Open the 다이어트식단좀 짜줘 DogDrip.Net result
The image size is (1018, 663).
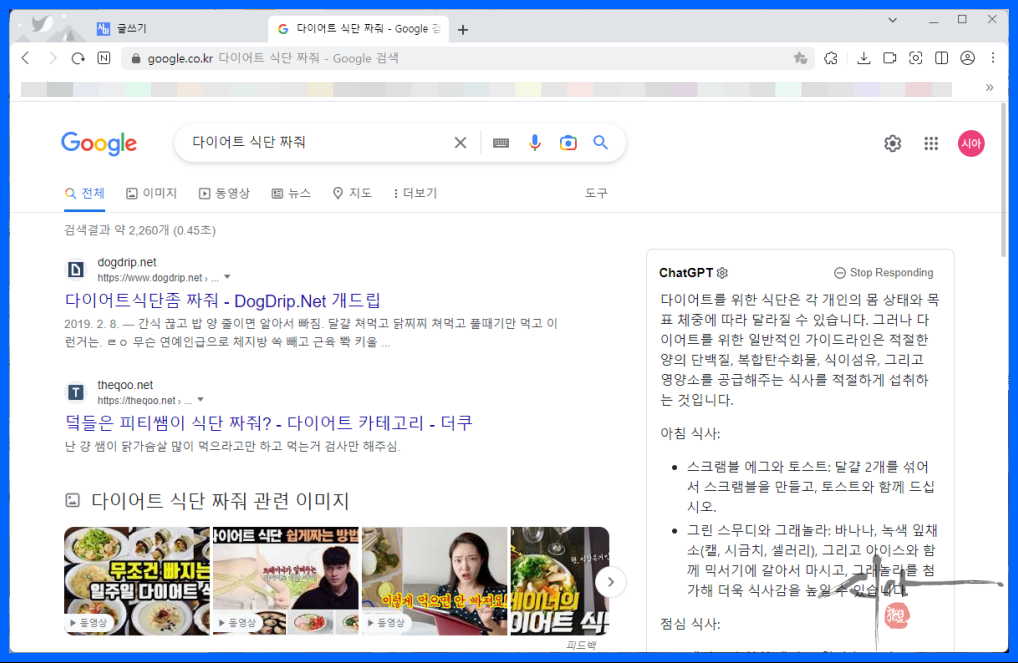[x=223, y=301]
